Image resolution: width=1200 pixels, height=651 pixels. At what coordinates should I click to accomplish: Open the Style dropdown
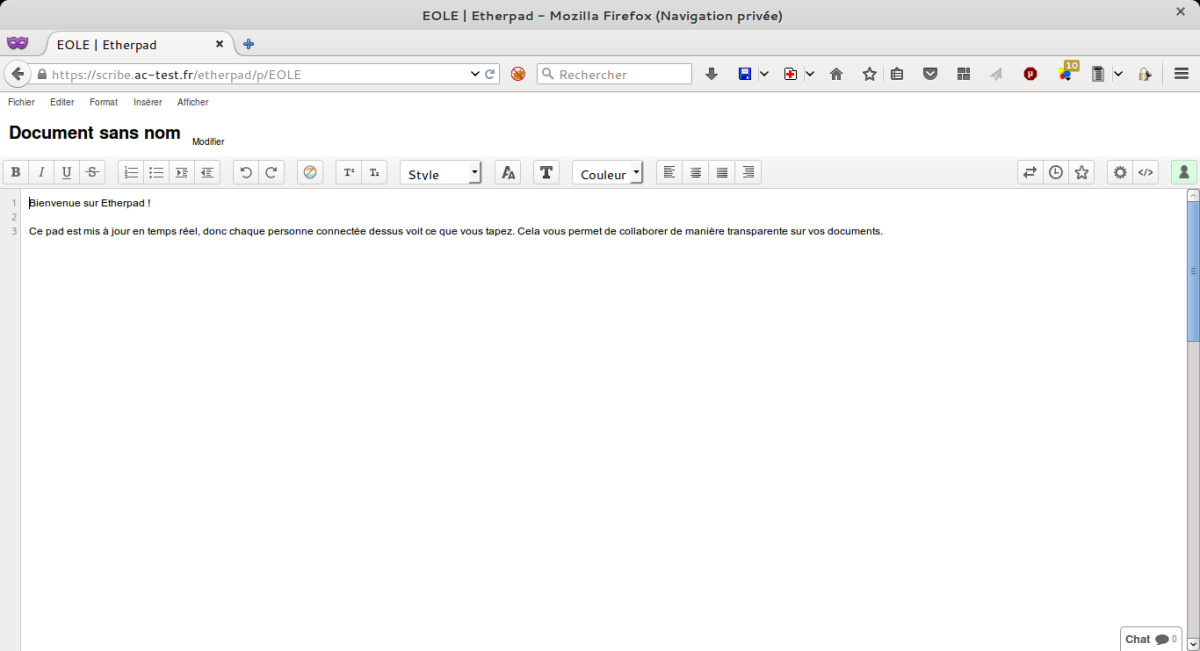click(441, 173)
